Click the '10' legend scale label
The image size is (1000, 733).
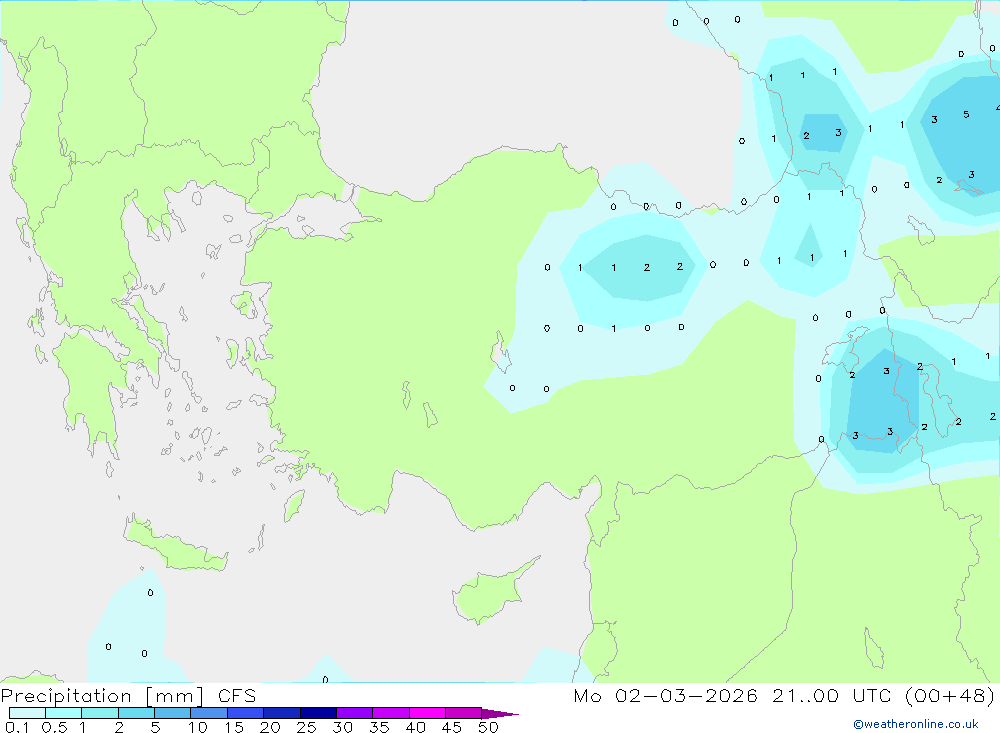[198, 727]
